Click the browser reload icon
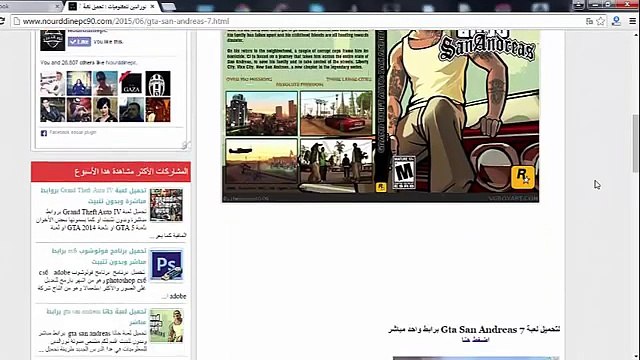 click(x=2, y=21)
